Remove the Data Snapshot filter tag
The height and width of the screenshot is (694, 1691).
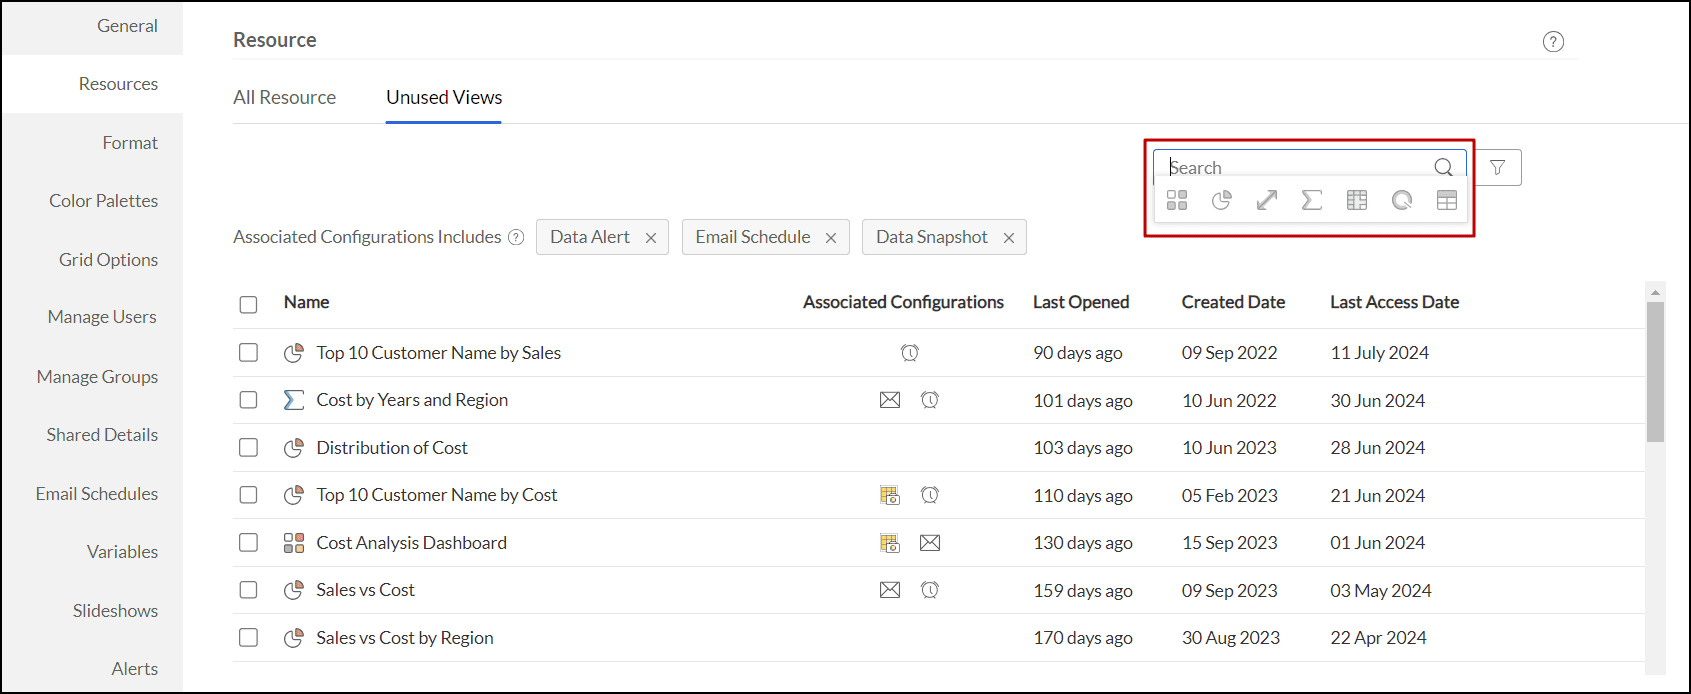coord(1009,238)
